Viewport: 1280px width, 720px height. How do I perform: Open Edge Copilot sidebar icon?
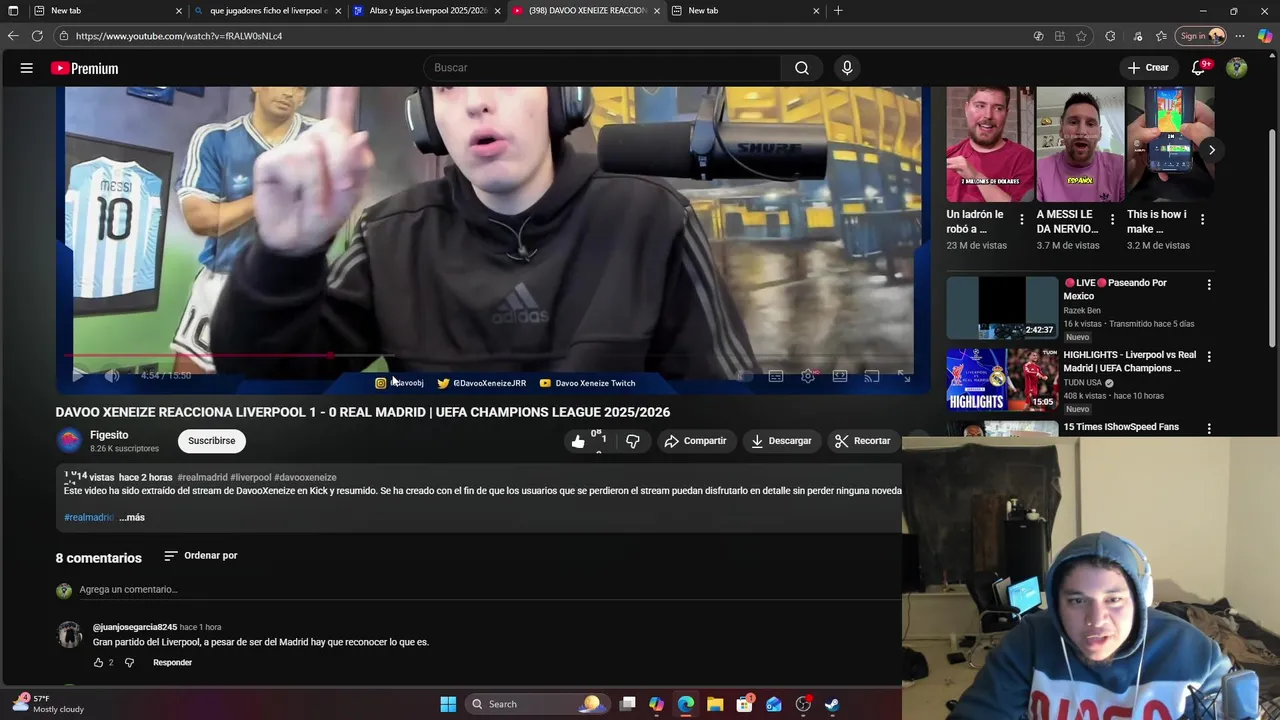(1264, 36)
